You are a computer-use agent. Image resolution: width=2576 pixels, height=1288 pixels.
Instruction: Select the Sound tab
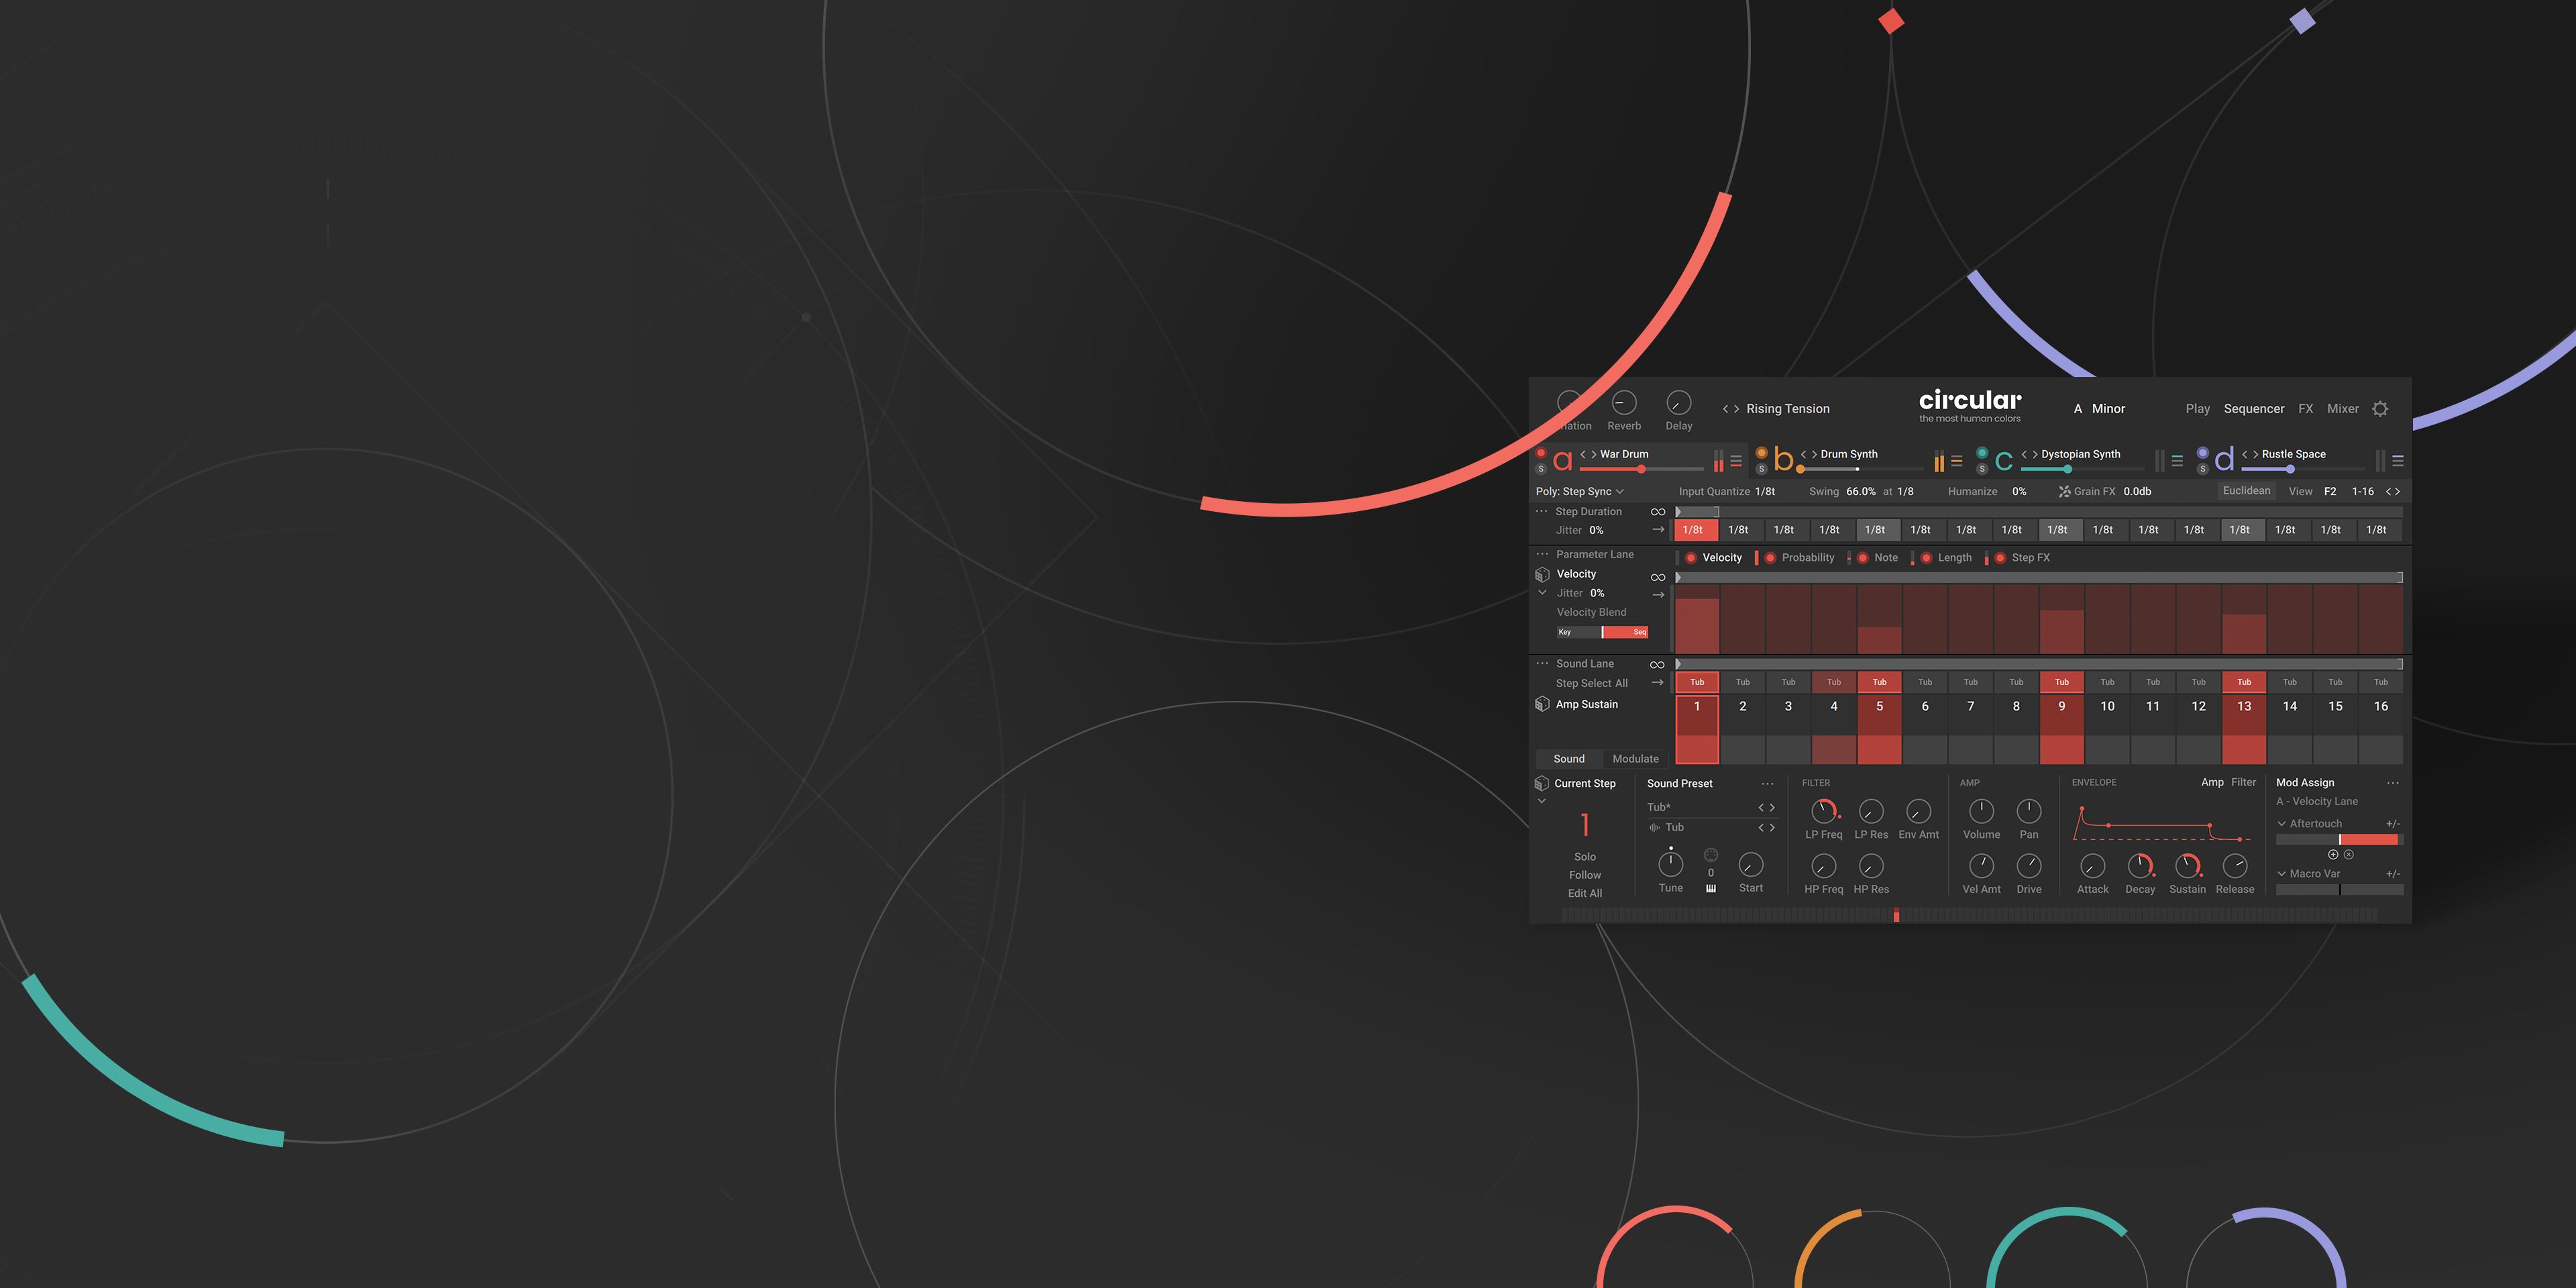click(x=1569, y=759)
